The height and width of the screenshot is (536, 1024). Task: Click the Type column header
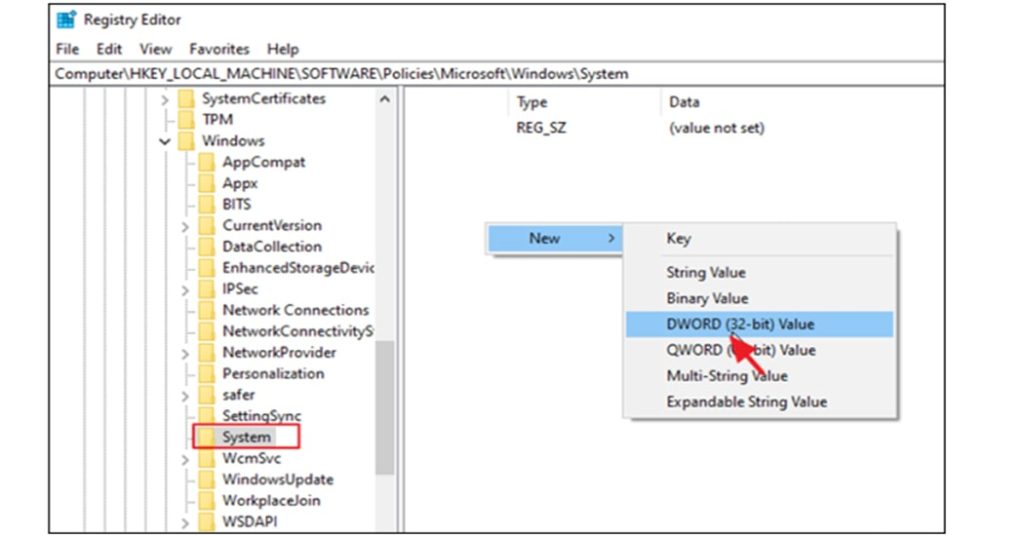532,102
